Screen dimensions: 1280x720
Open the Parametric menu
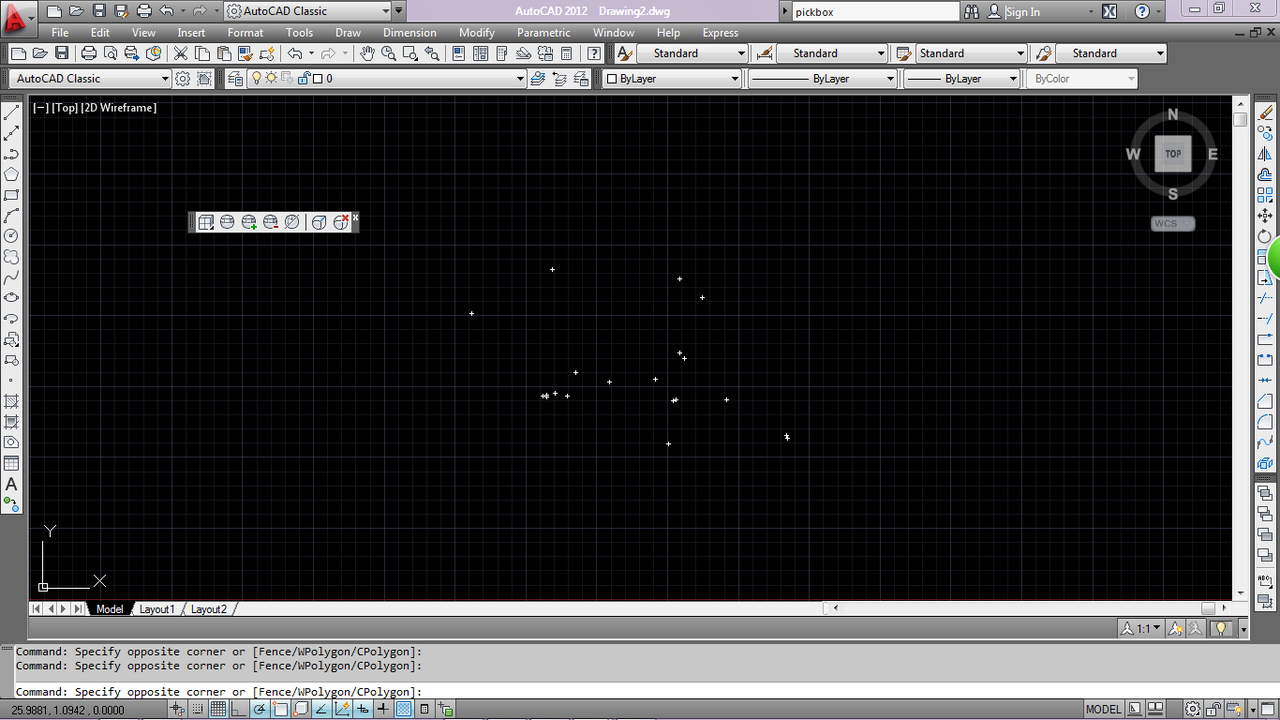(544, 32)
